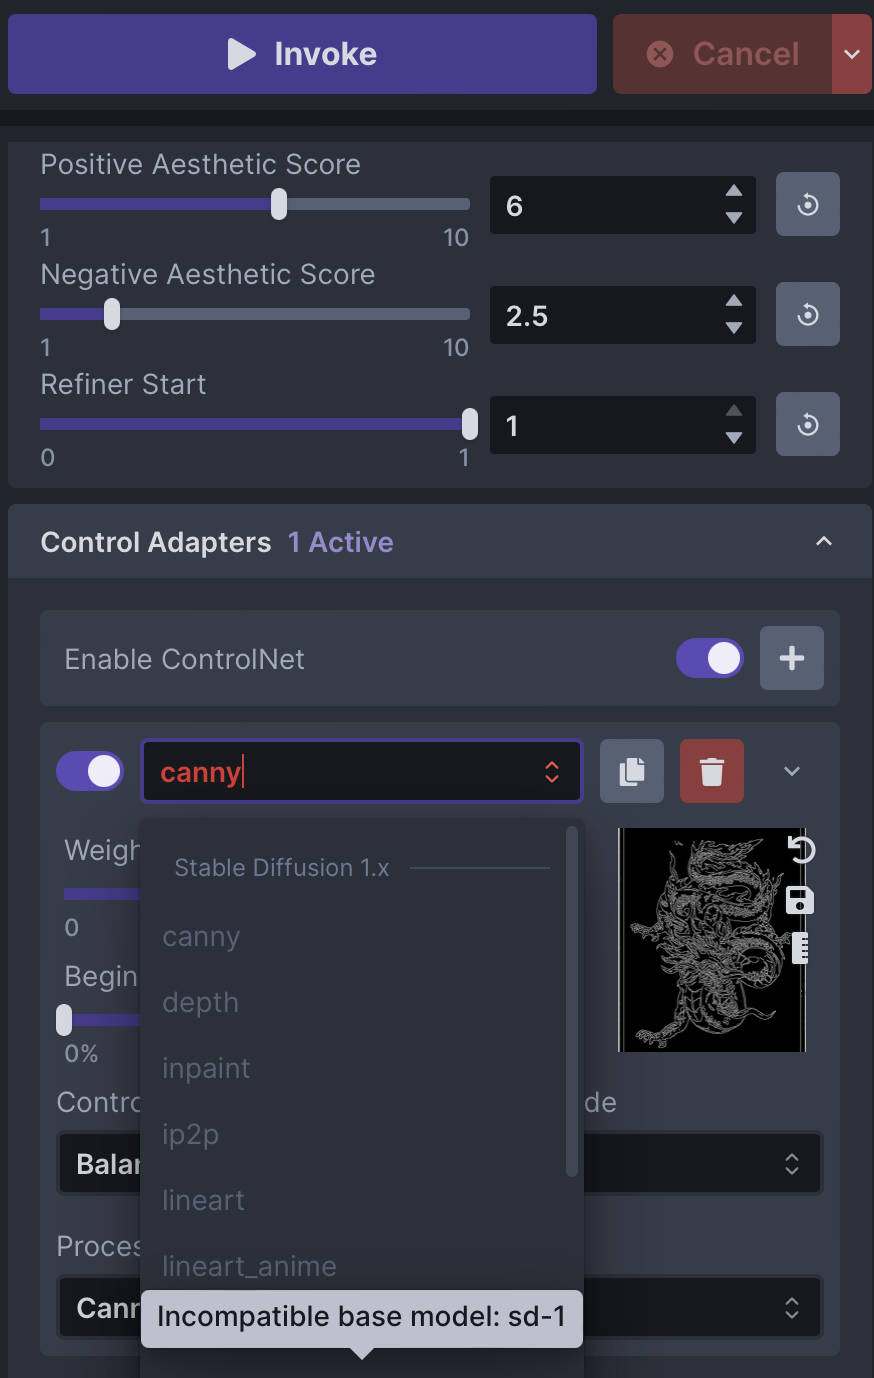Collapse the Control Adapters section

[823, 541]
